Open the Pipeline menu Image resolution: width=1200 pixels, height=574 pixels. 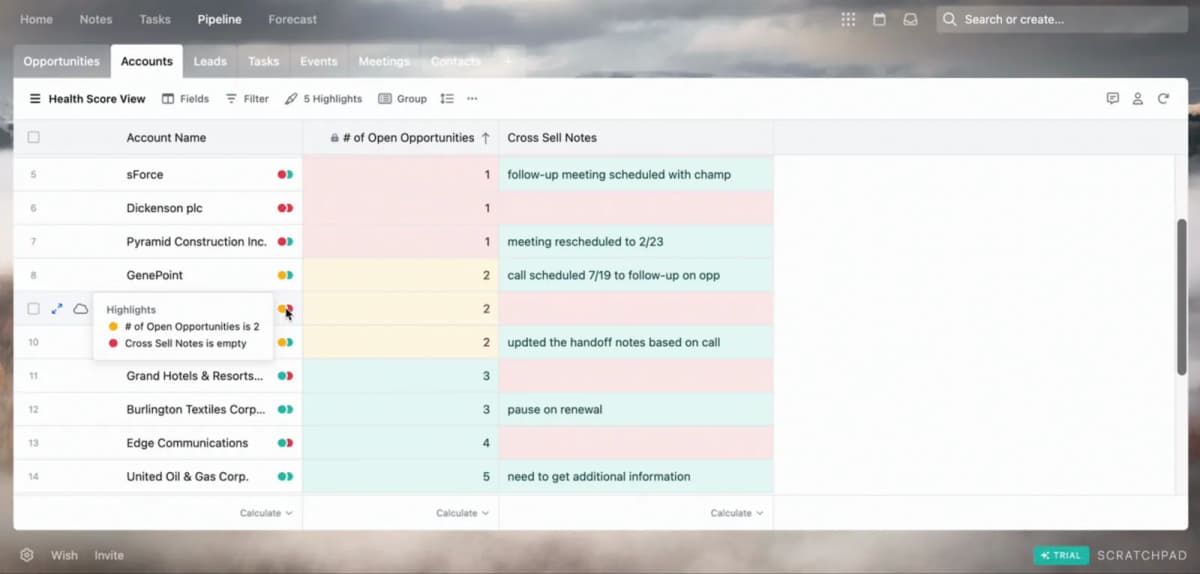[x=219, y=19]
